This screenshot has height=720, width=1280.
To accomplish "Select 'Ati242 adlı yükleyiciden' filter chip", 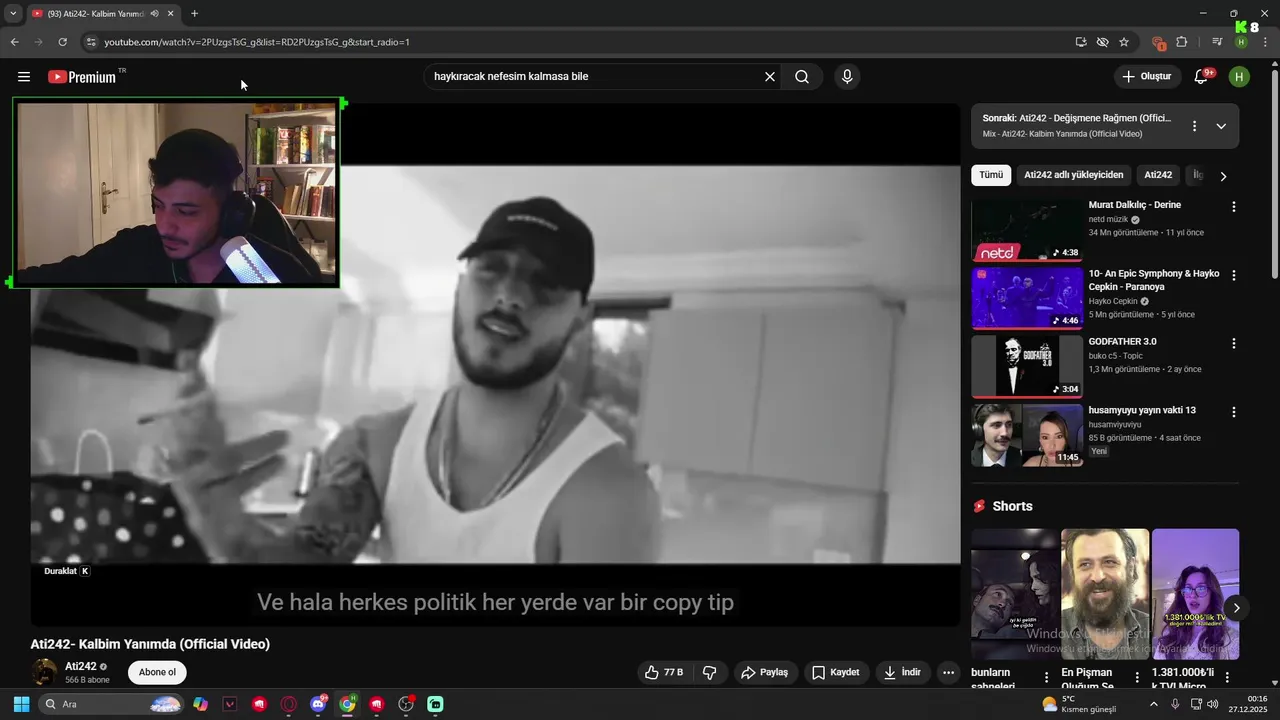I will click(1074, 175).
